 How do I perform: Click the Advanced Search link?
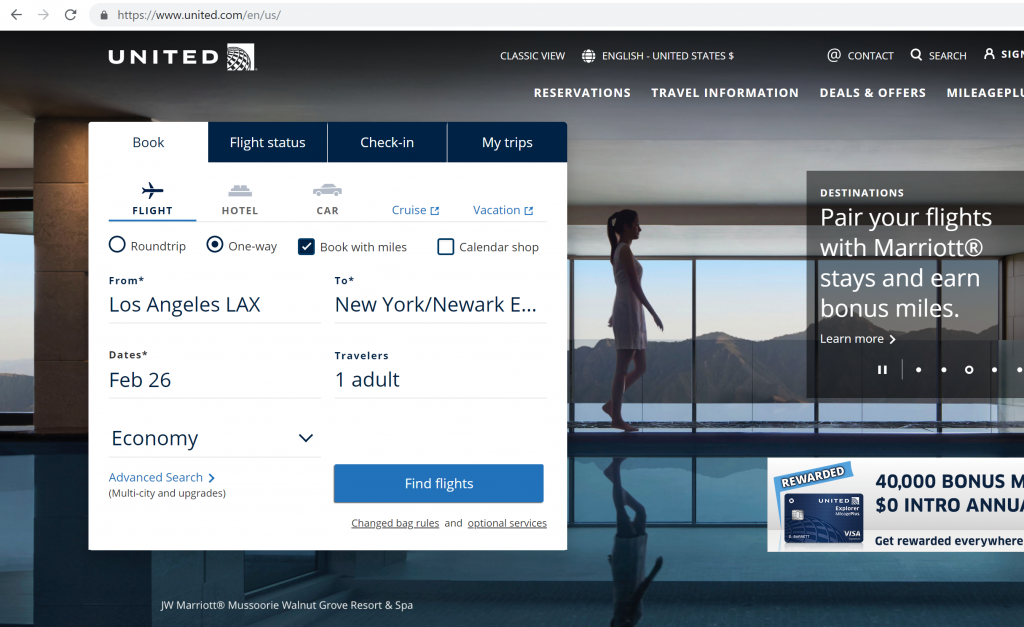click(x=155, y=477)
